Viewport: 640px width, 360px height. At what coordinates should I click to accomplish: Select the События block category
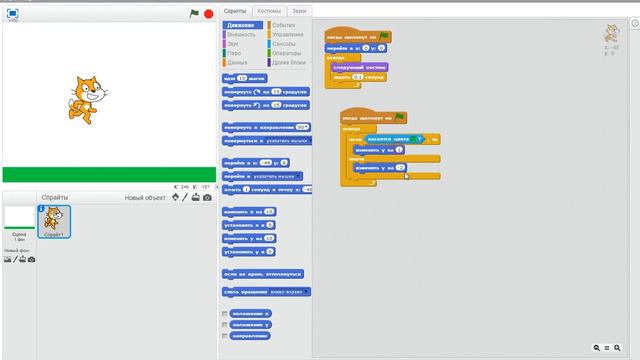coord(283,25)
